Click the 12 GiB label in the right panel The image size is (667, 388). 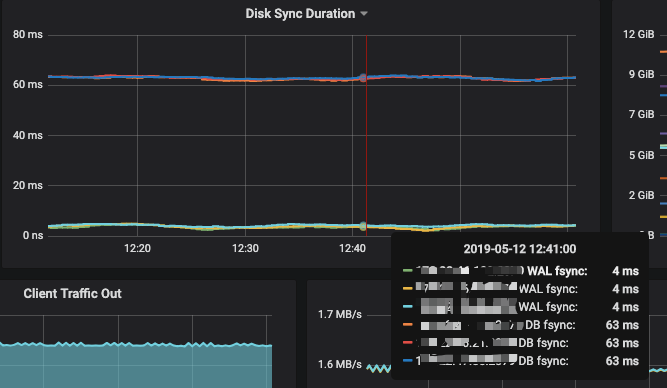coord(638,34)
